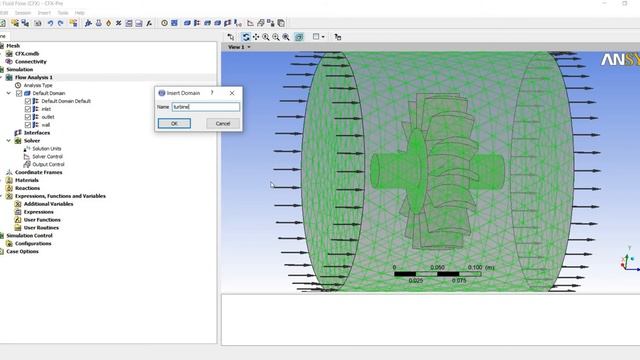Viewport: 640px width, 360px height.
Task: Click the flask Material toolbar icon
Action: (98, 23)
